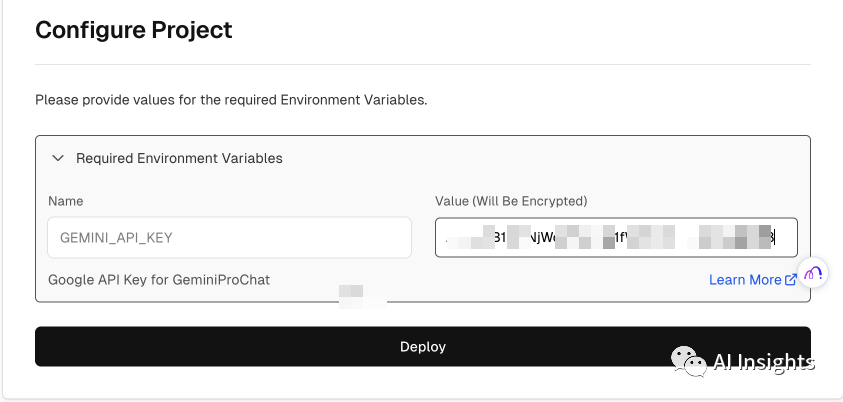Click the Configure Project heading
The image size is (843, 402).
[x=134, y=30]
